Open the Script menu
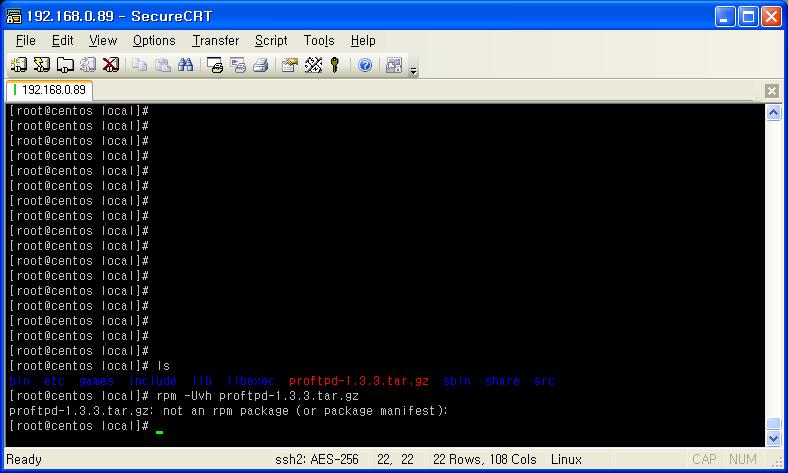Viewport: 788px width, 473px height. [x=271, y=40]
